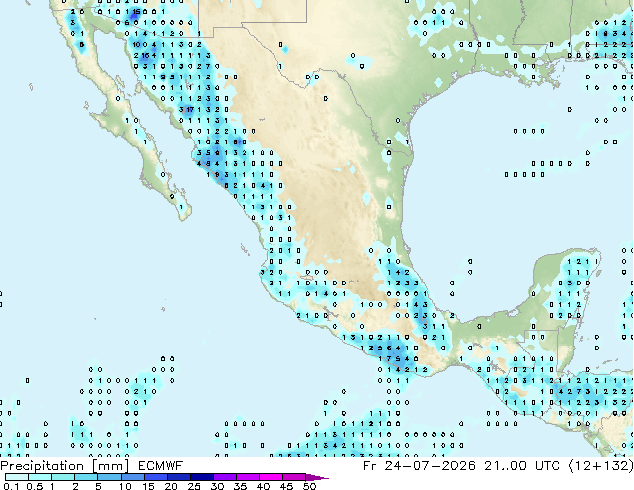Click the "Fr 24-07-2026" date text
Viewport: 634px width, 490px height.
click(419, 466)
